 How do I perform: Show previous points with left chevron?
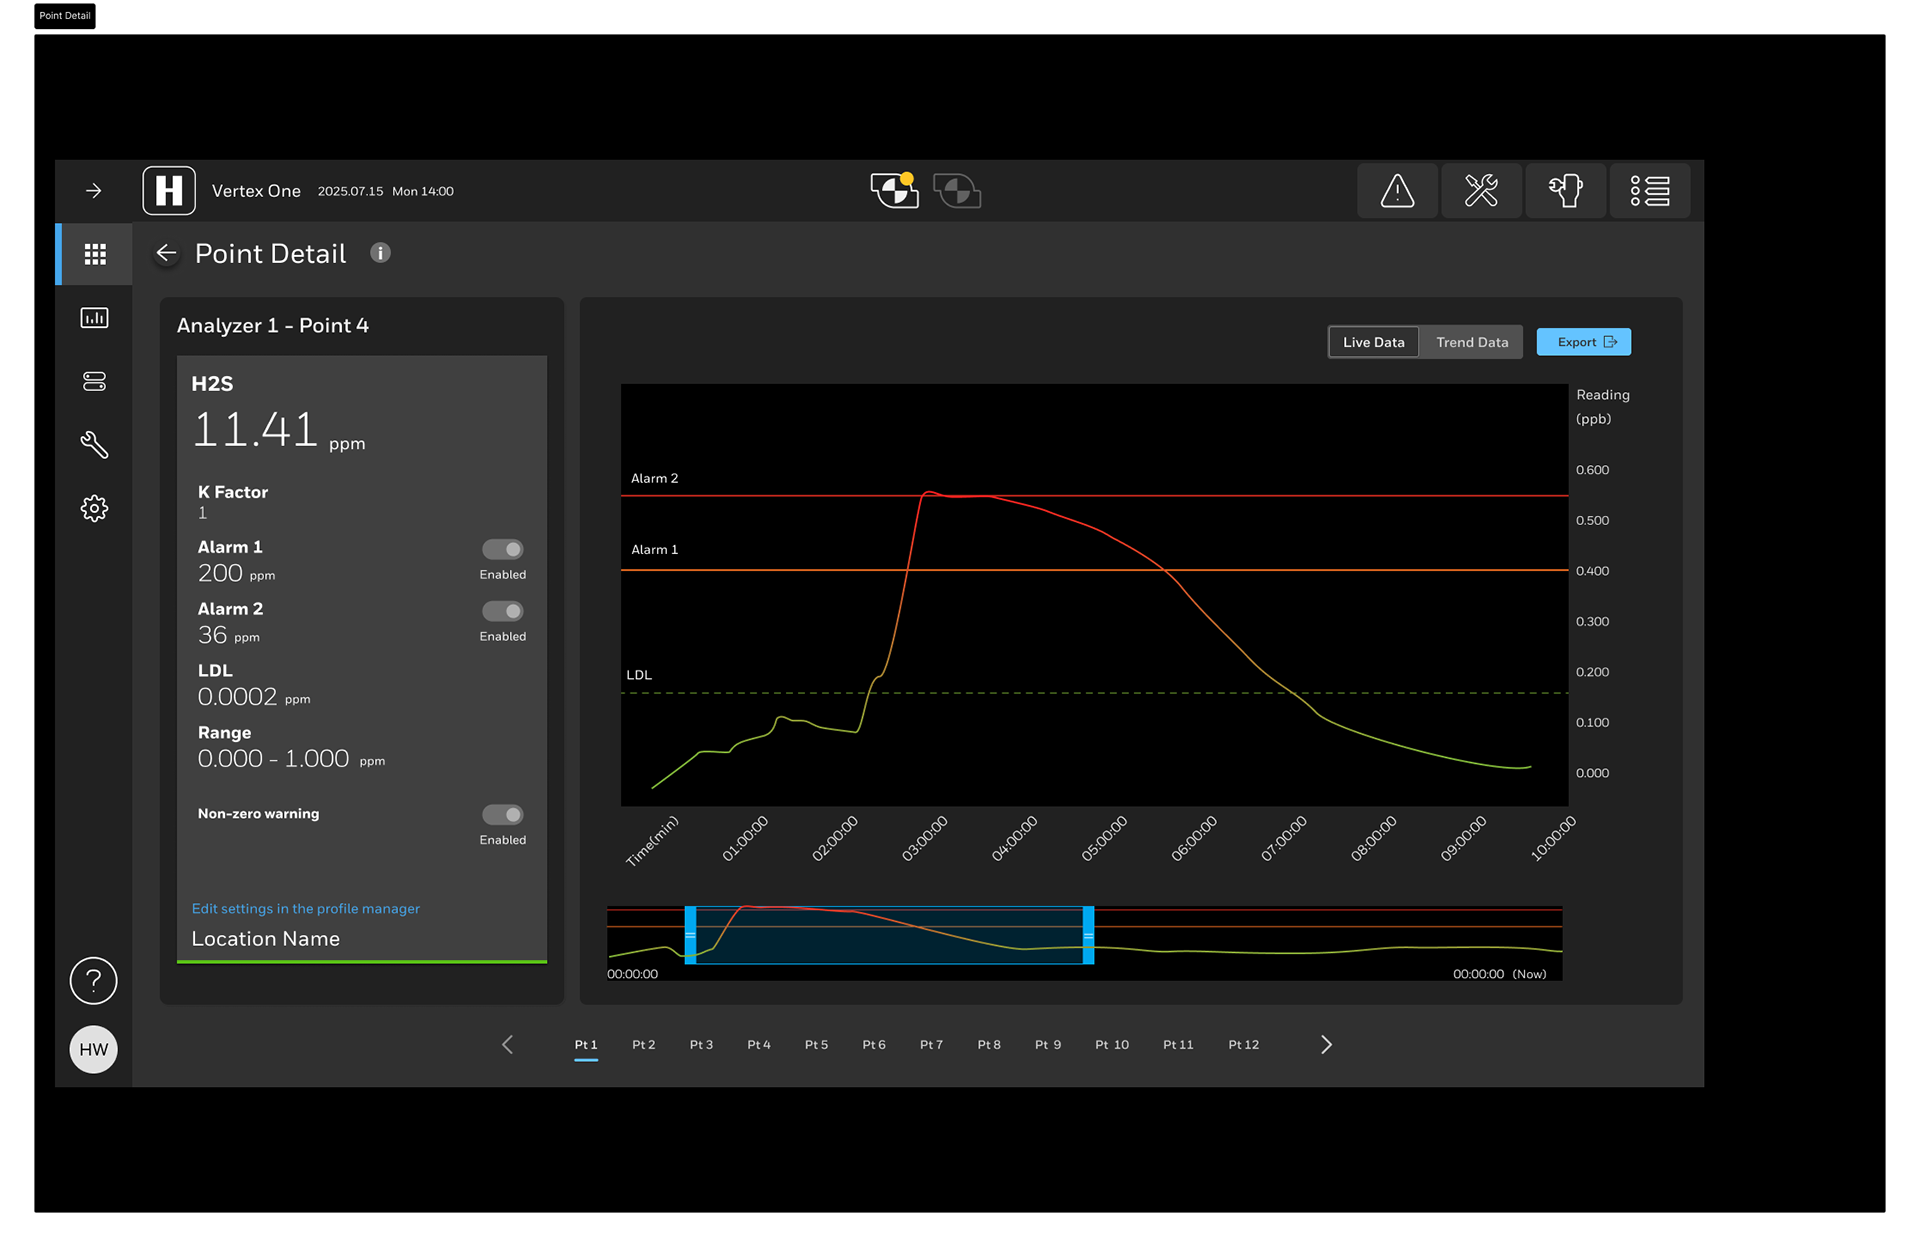tap(508, 1044)
